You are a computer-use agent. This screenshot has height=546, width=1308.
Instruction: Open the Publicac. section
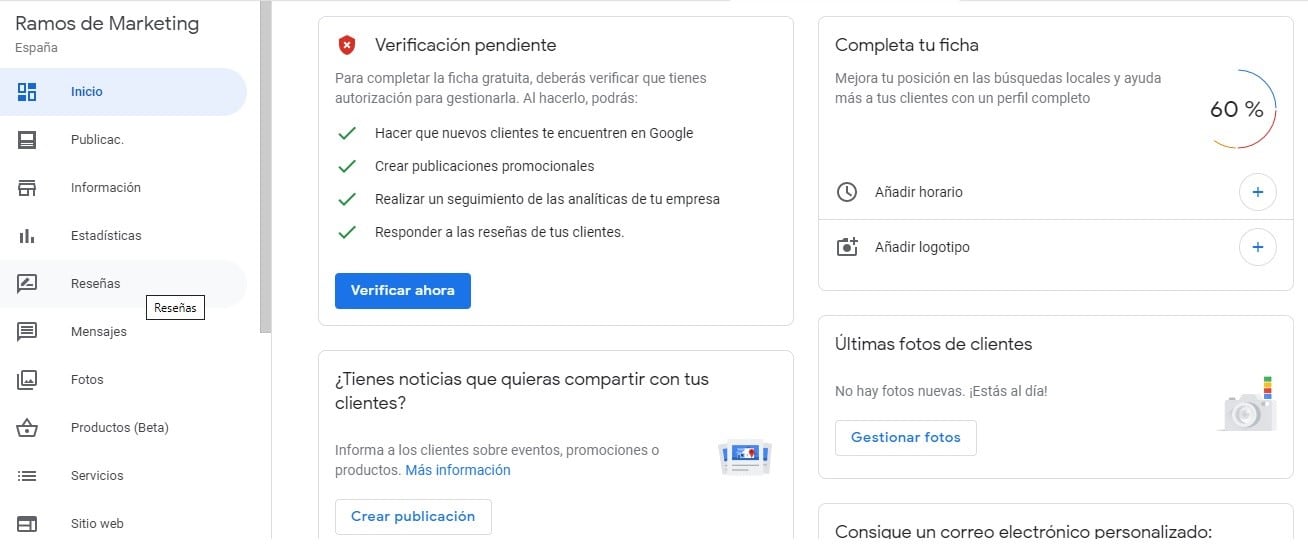(123, 140)
